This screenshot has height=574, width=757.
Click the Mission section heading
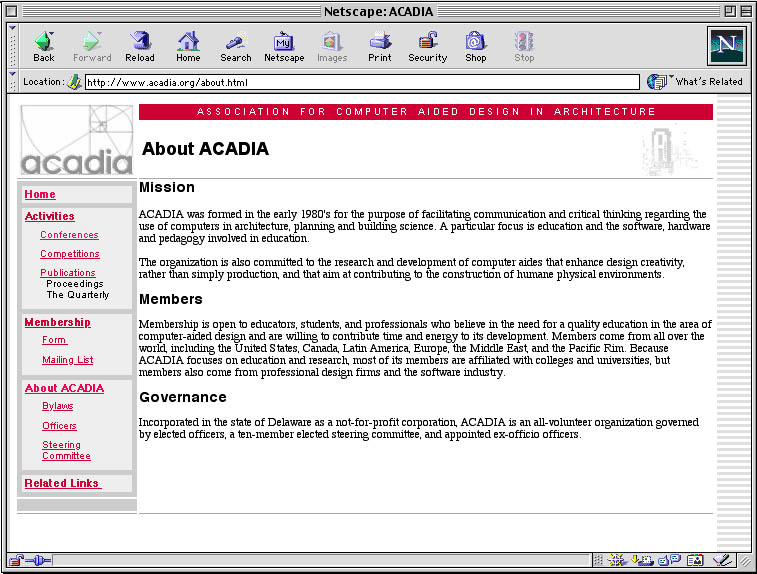click(x=167, y=187)
